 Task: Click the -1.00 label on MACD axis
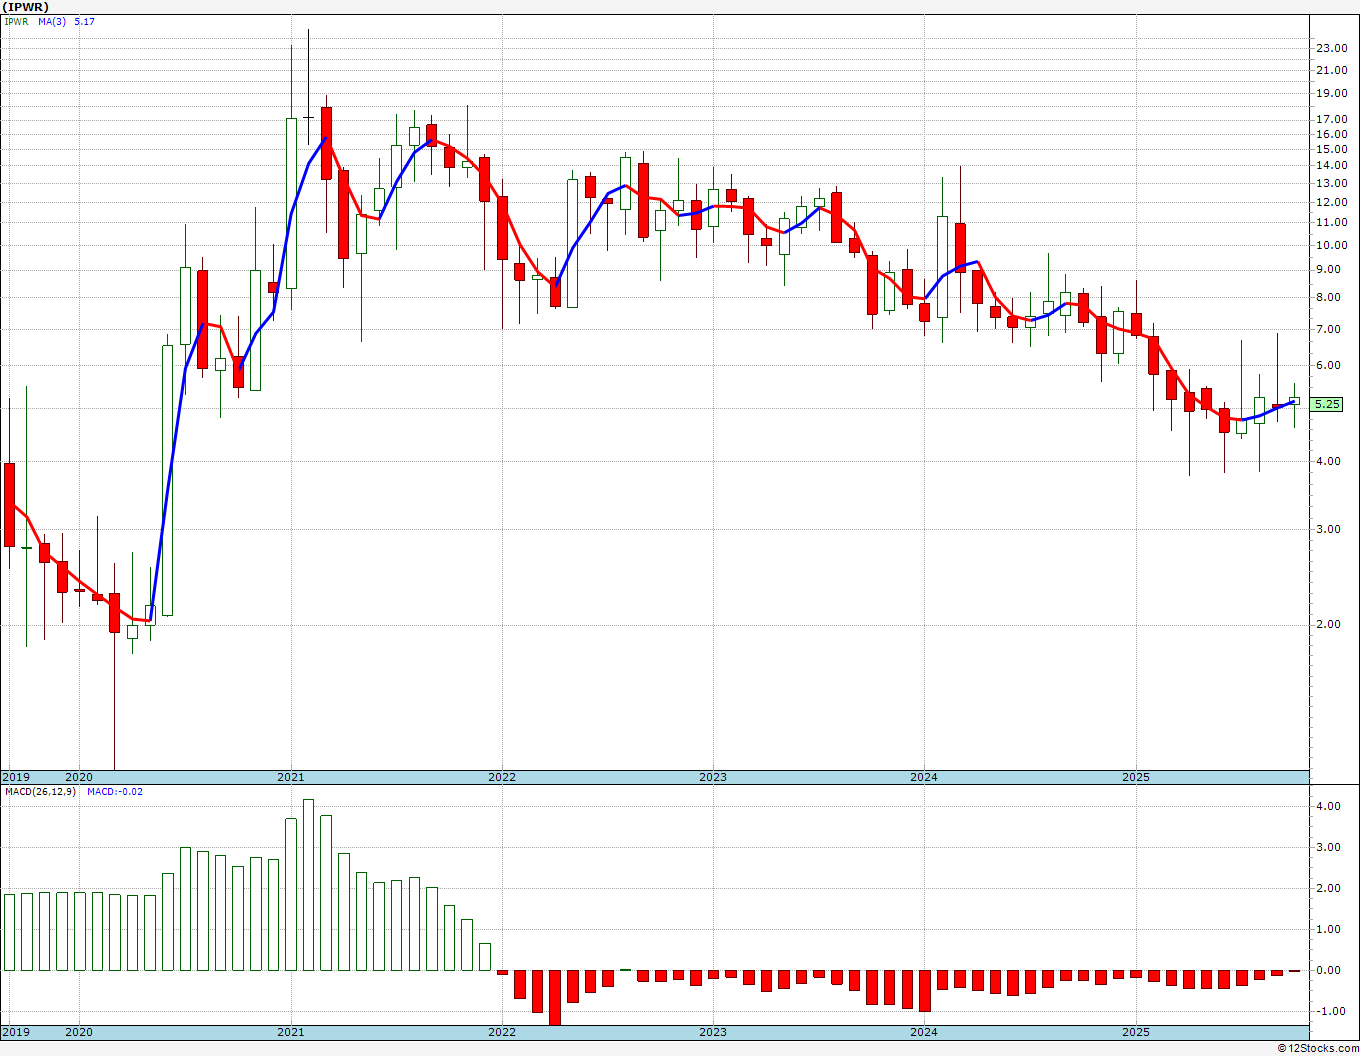(x=1332, y=1012)
